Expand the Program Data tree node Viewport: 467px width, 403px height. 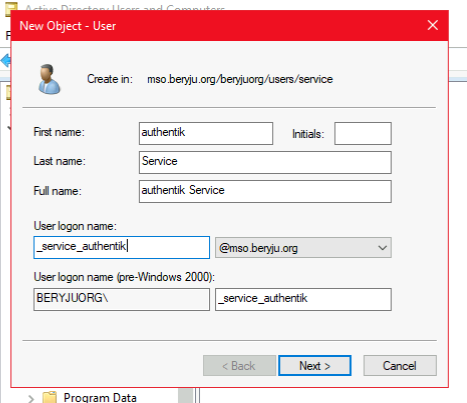[x=31, y=398]
